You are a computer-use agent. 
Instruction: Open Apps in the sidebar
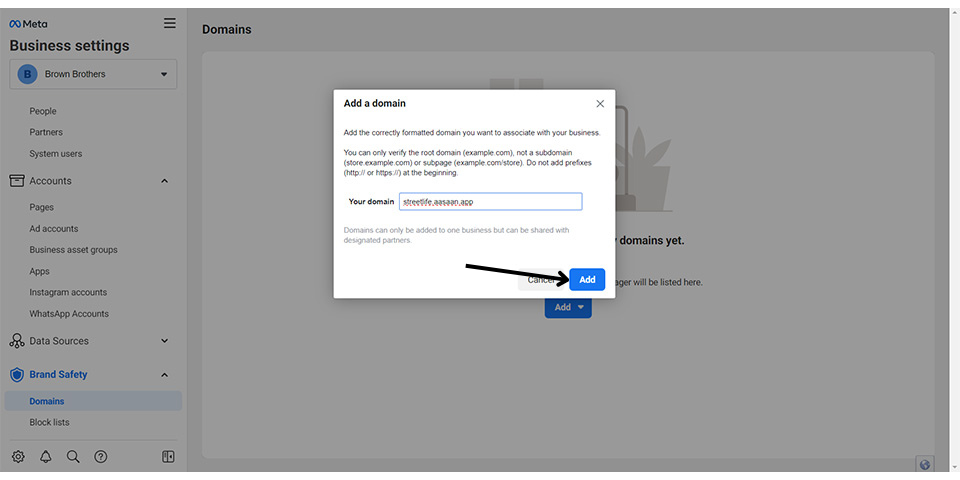pos(40,271)
